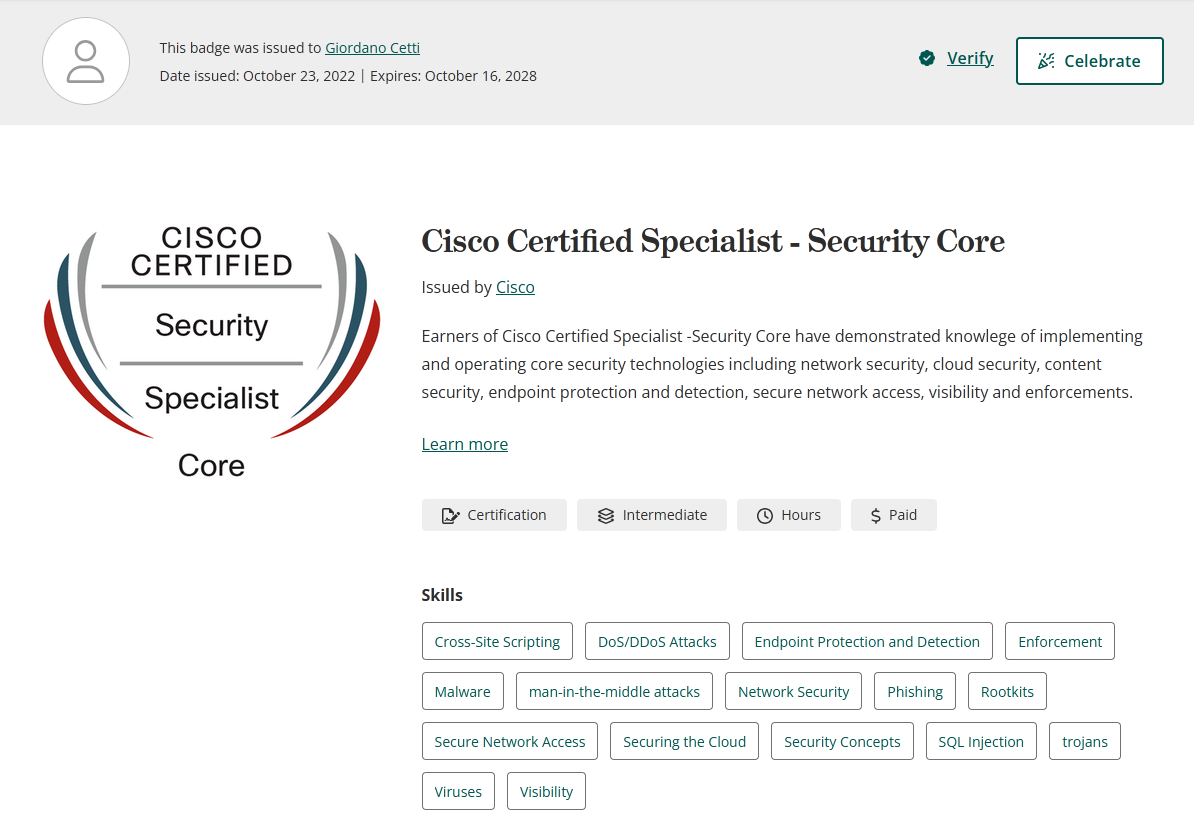Click the badge description paragraph
Viewport: 1194px width, 817px height.
pyautogui.click(x=783, y=364)
